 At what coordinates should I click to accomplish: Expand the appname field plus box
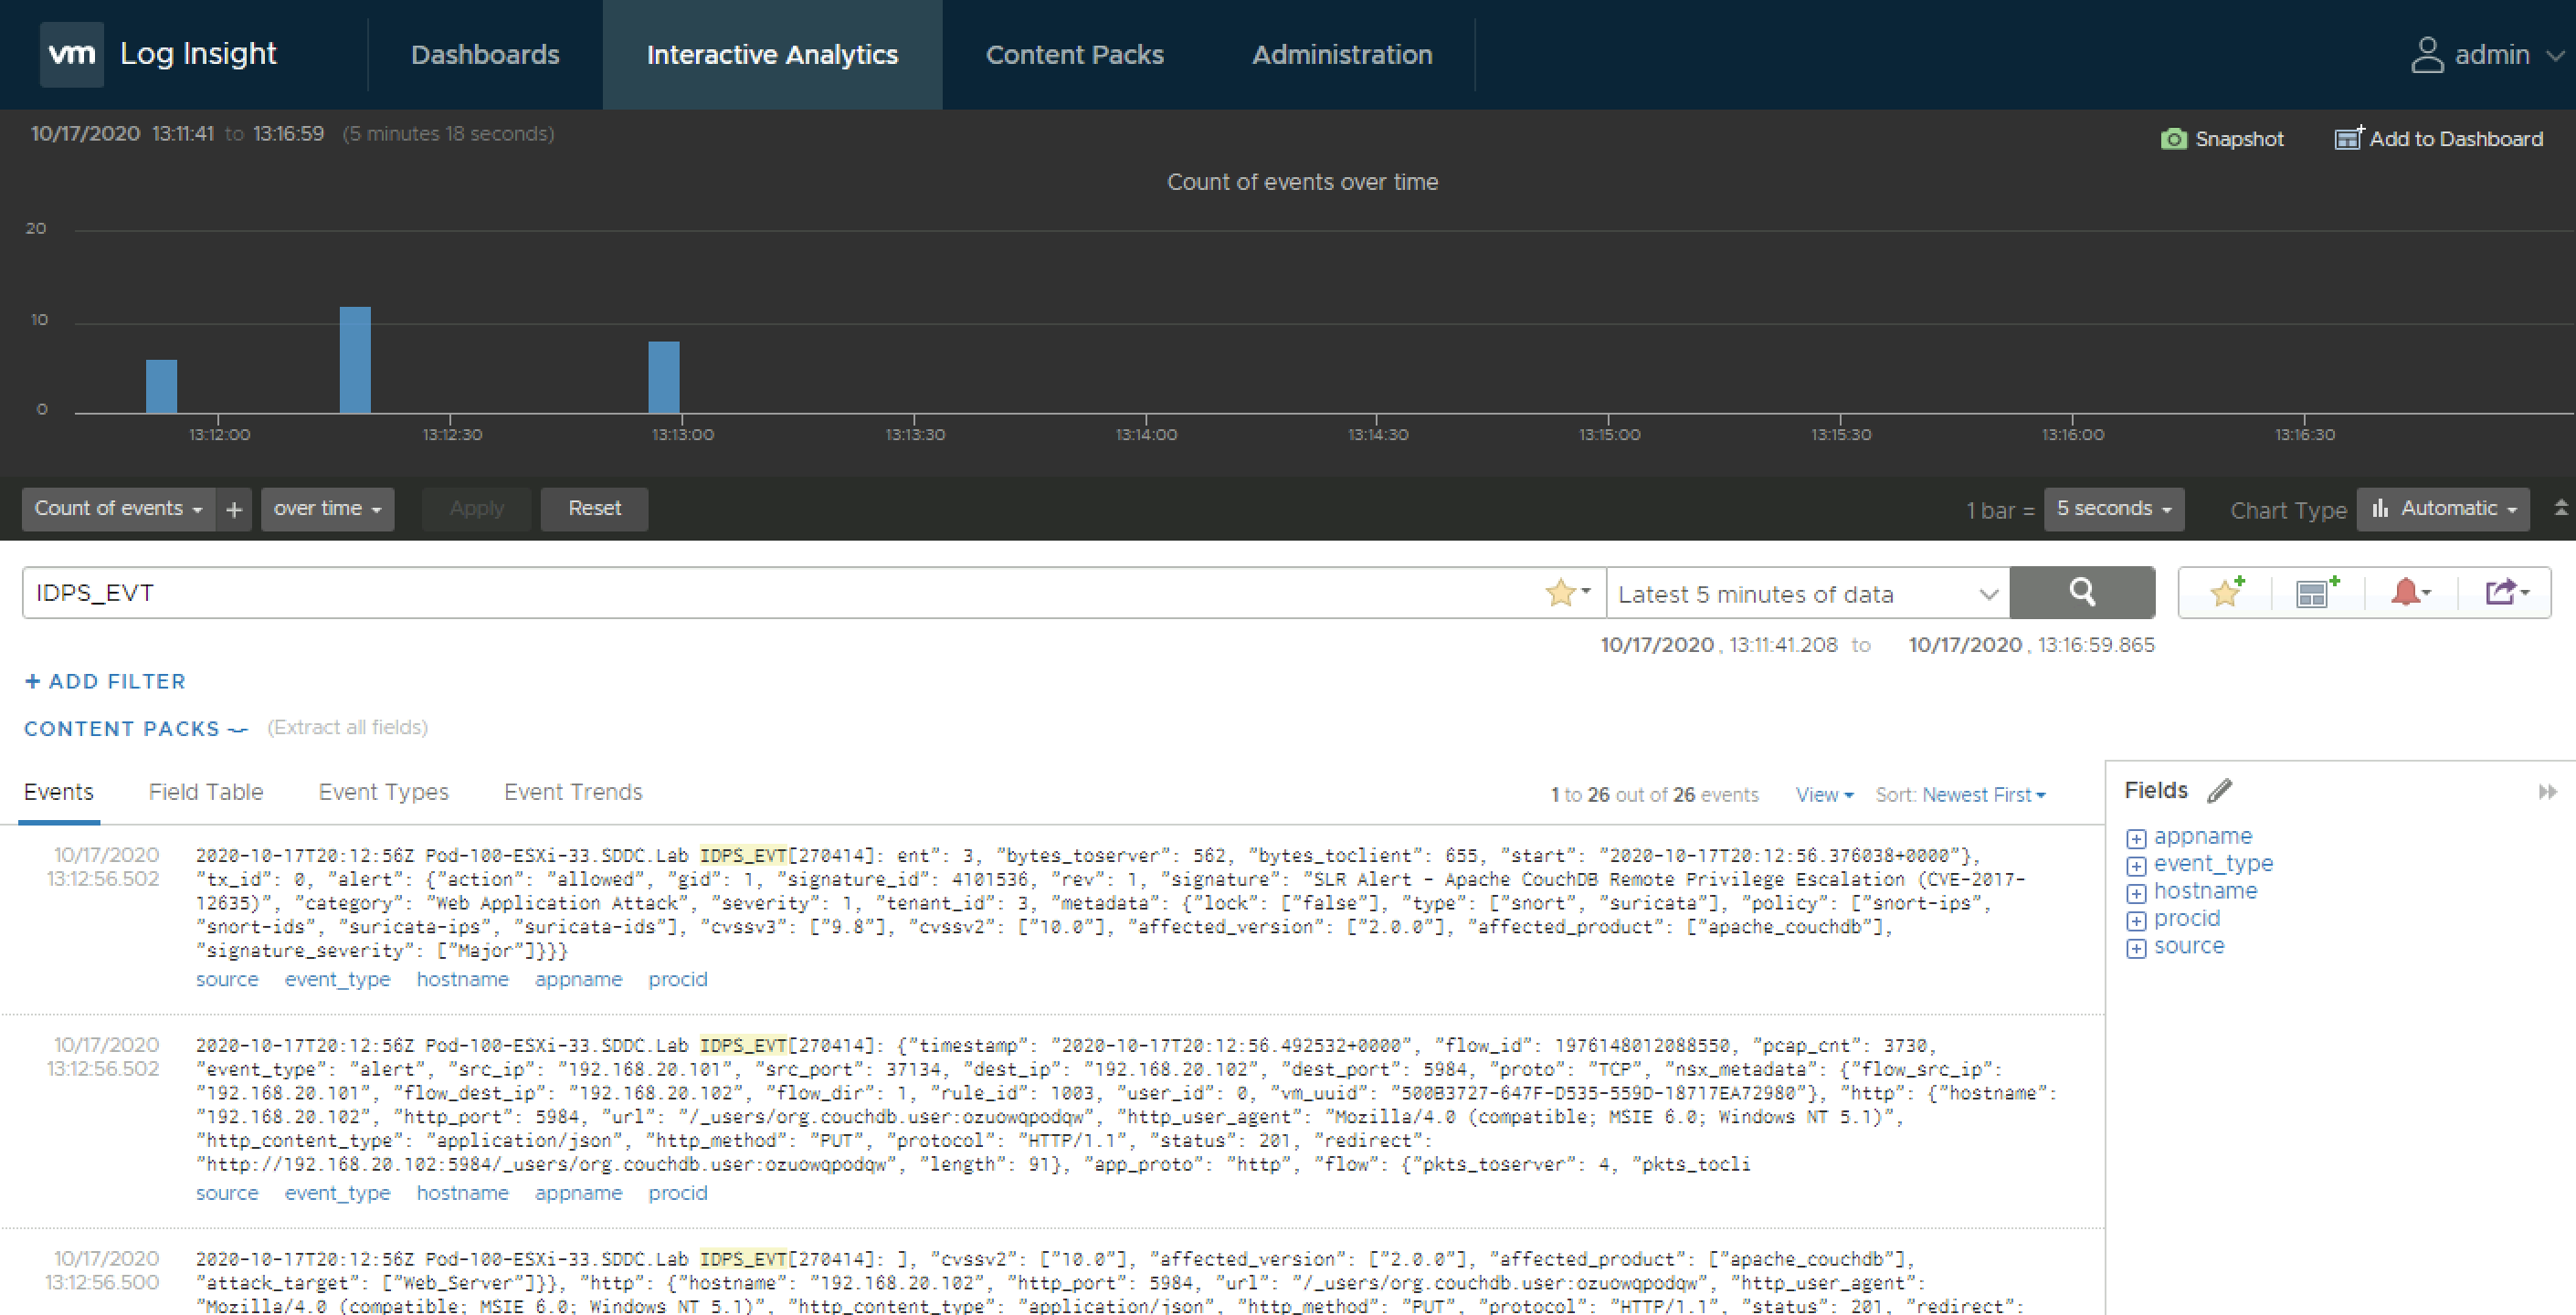2136,838
